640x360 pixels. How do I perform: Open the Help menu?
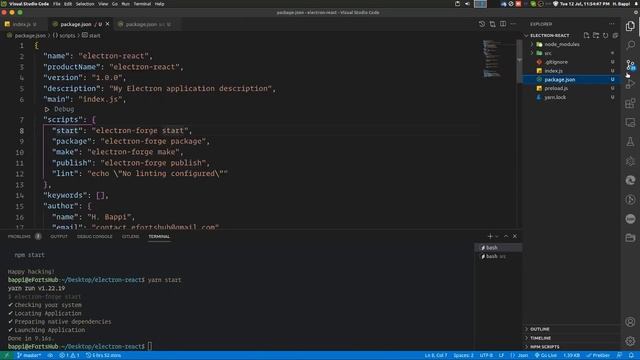[160, 4]
